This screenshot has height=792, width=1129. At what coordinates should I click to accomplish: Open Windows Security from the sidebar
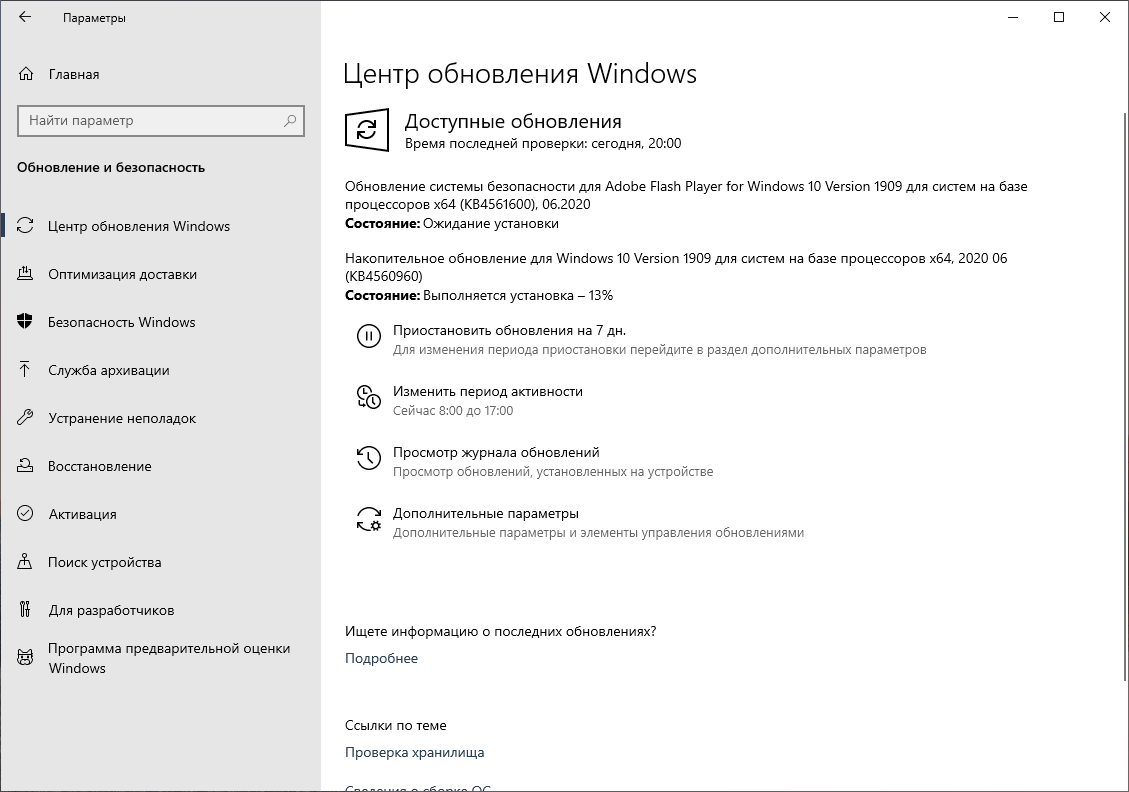(120, 322)
